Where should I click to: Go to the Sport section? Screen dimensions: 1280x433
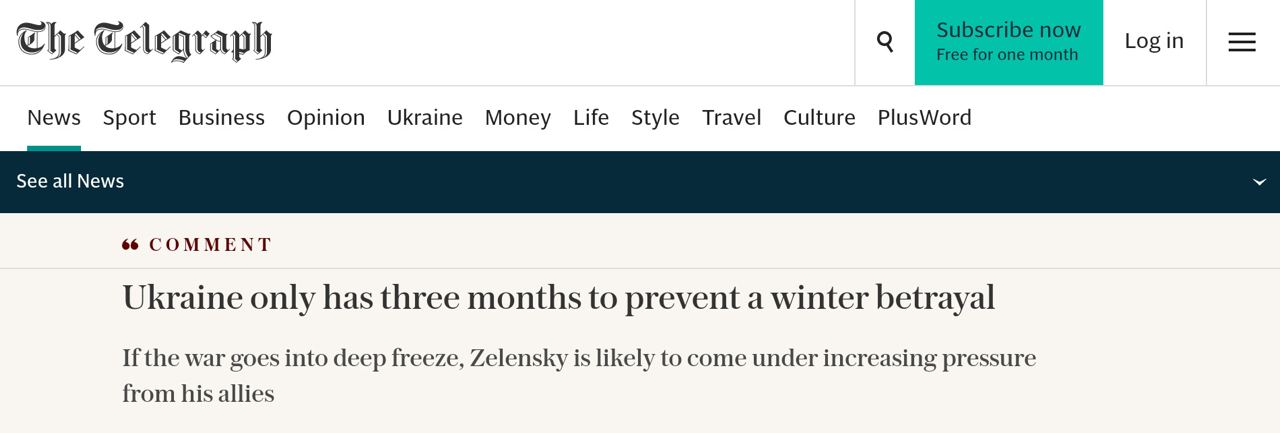tap(130, 118)
